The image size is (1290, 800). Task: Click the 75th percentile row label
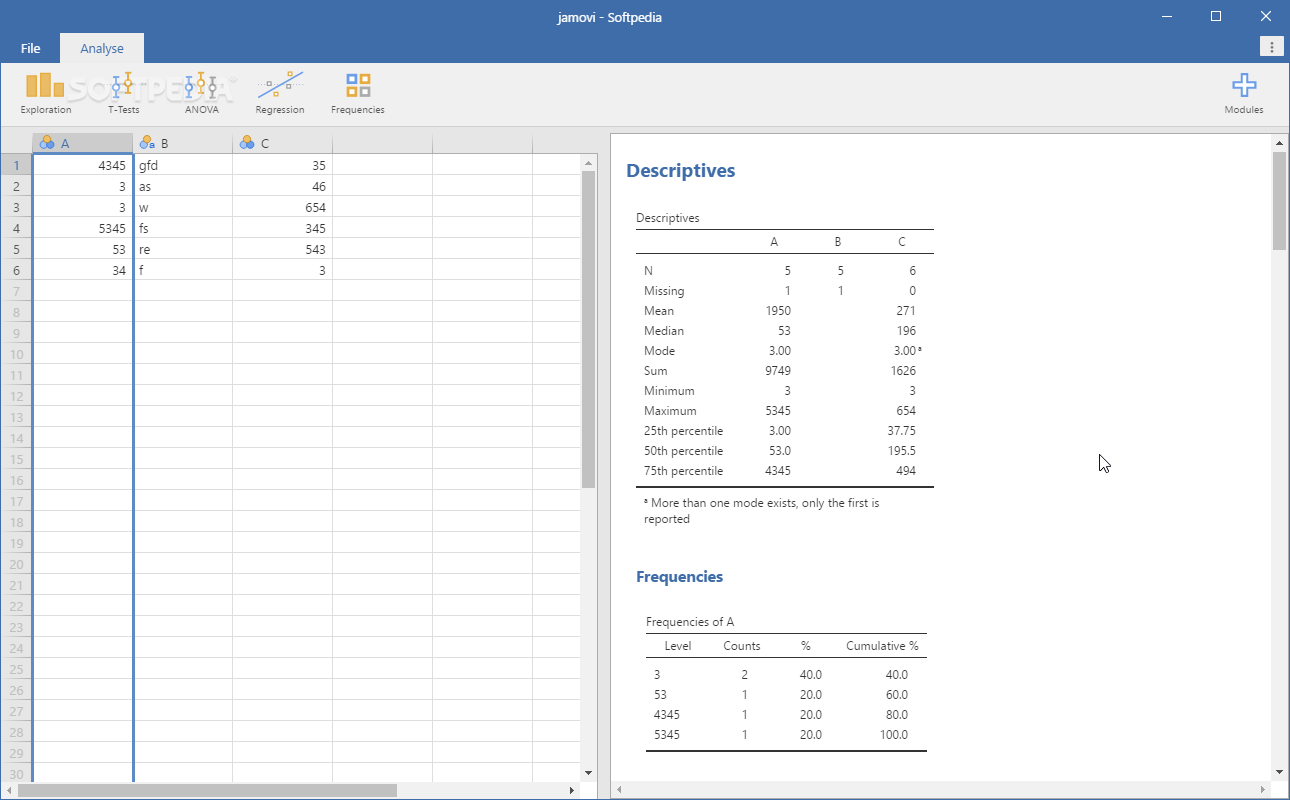point(683,471)
